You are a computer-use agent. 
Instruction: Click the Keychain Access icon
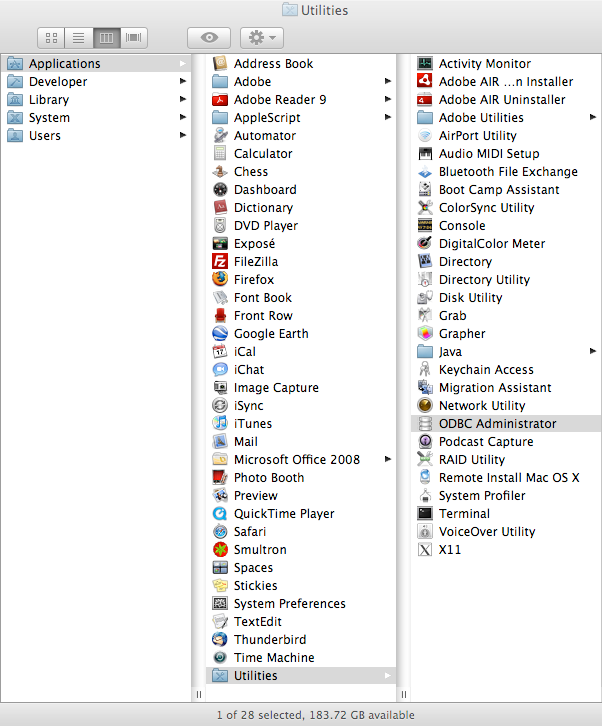pyautogui.click(x=425, y=369)
